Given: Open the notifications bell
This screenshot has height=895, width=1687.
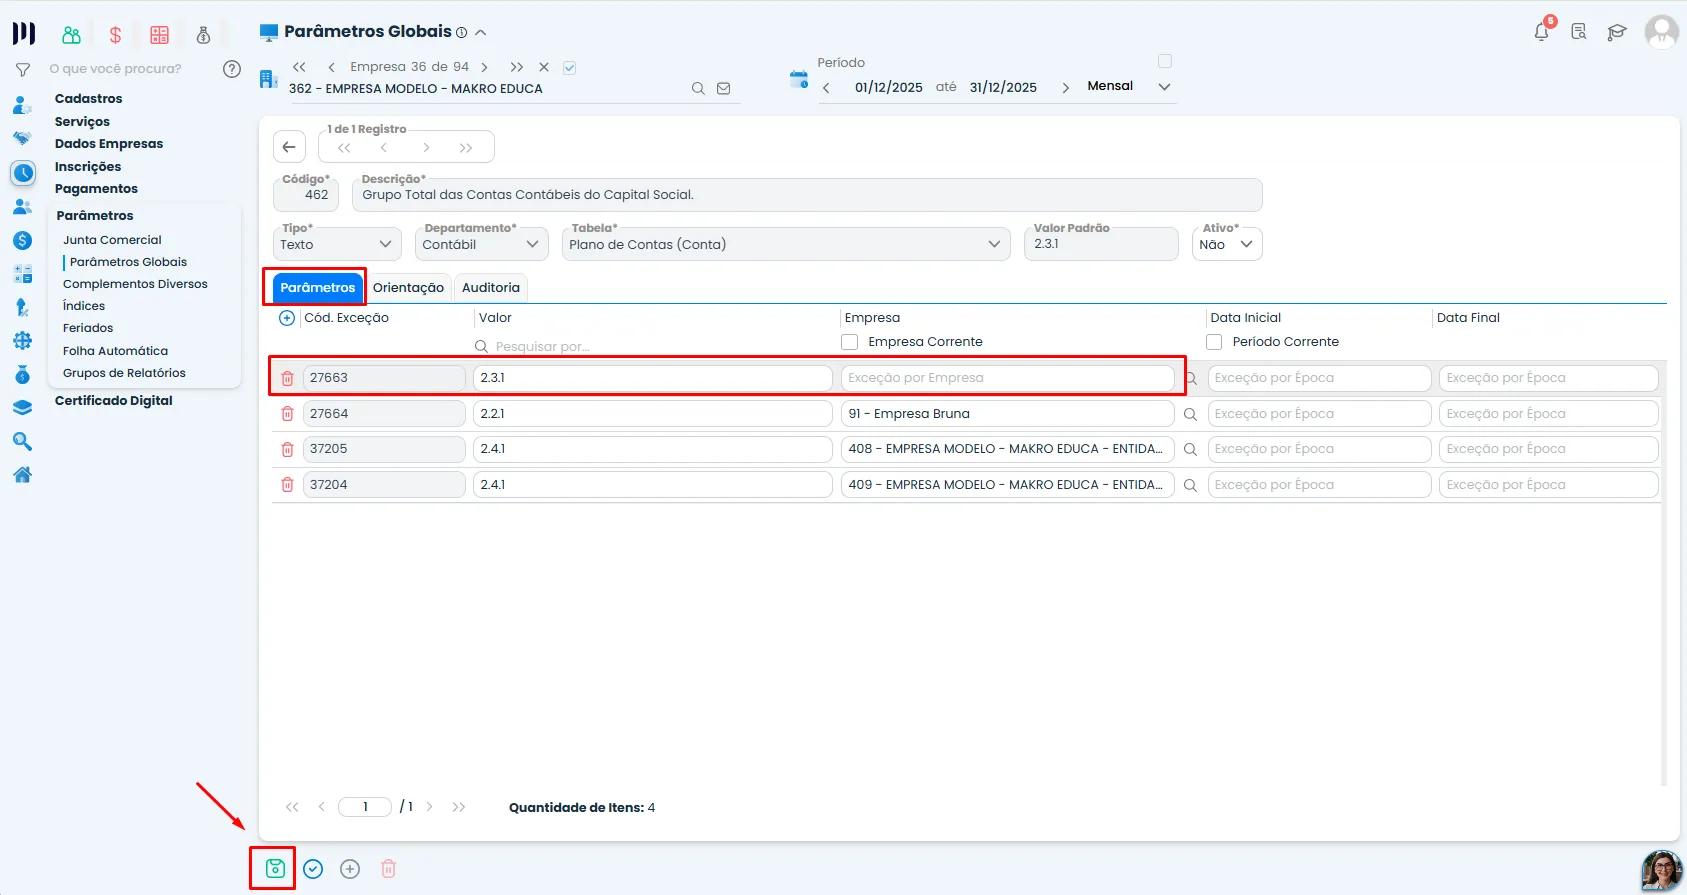Looking at the screenshot, I should pos(1542,32).
